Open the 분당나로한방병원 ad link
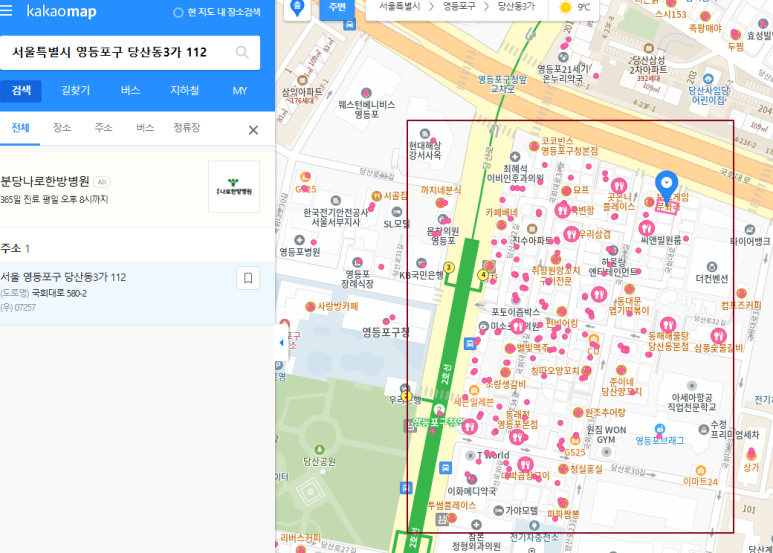This screenshot has height=553, width=773. [45, 181]
